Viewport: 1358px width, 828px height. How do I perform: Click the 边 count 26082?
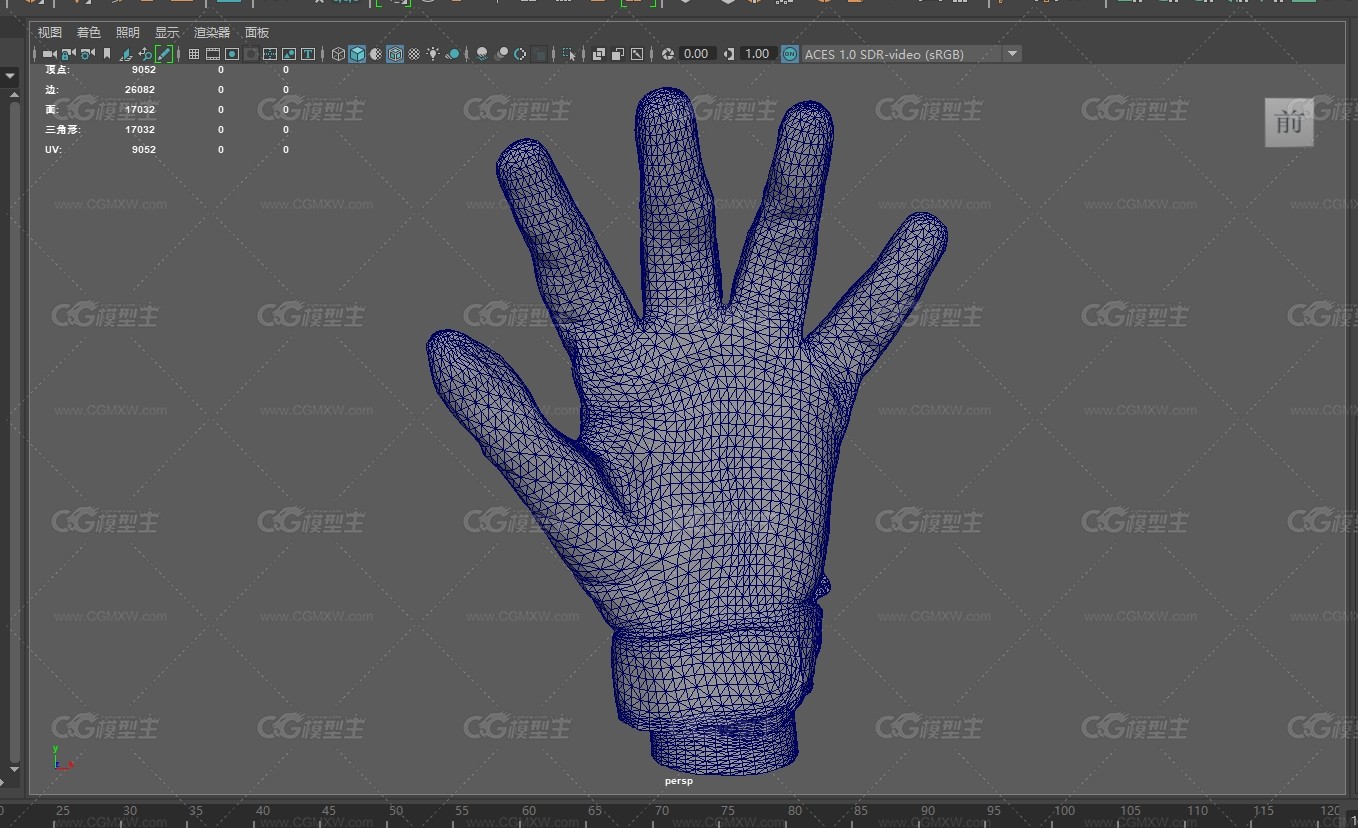click(140, 90)
